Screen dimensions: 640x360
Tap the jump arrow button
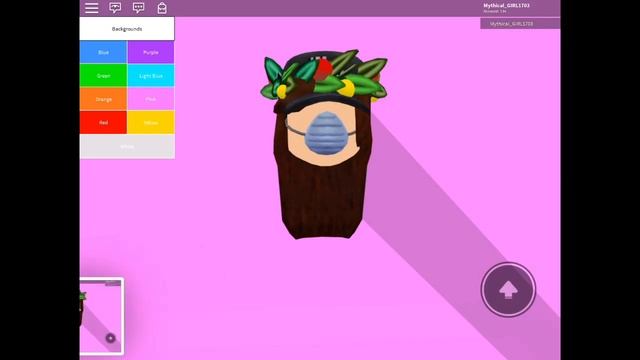(x=508, y=289)
